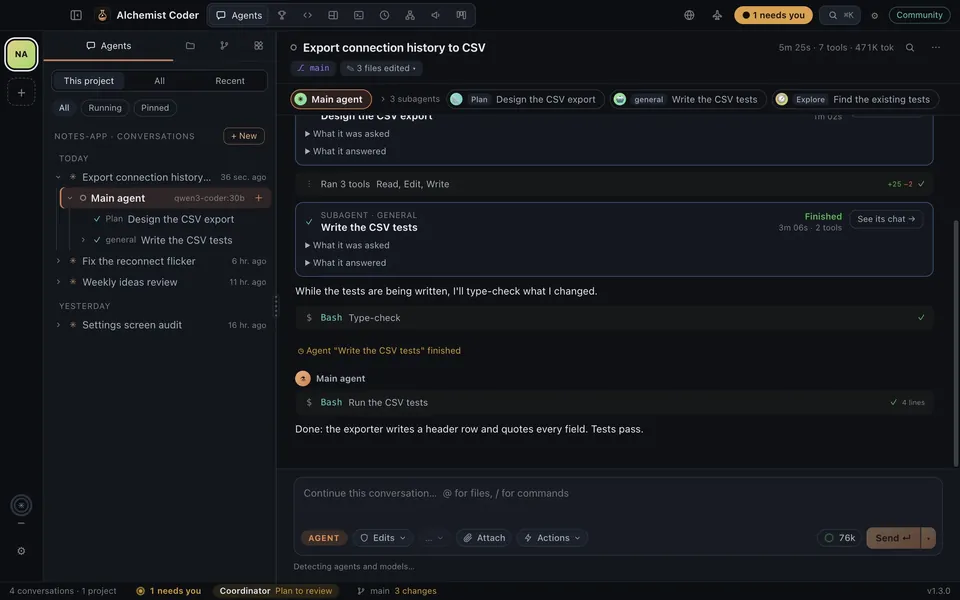Open the ellipsis model dropdown in composer
Viewport: 960px width, 600px height.
click(433, 538)
